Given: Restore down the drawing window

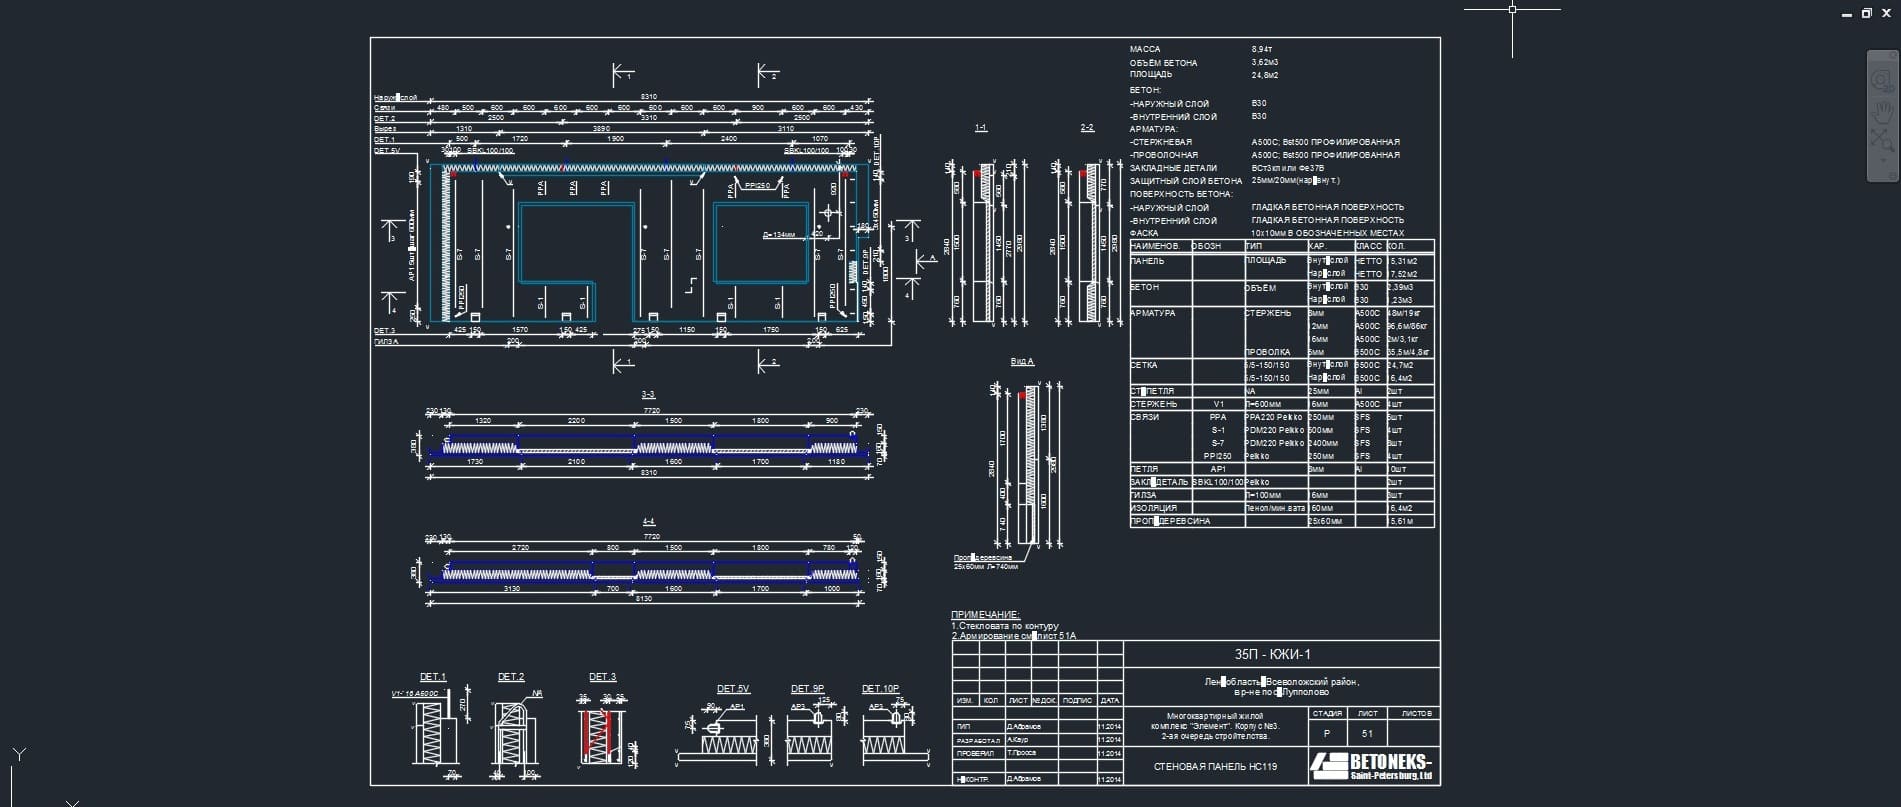Looking at the screenshot, I should point(1866,13).
